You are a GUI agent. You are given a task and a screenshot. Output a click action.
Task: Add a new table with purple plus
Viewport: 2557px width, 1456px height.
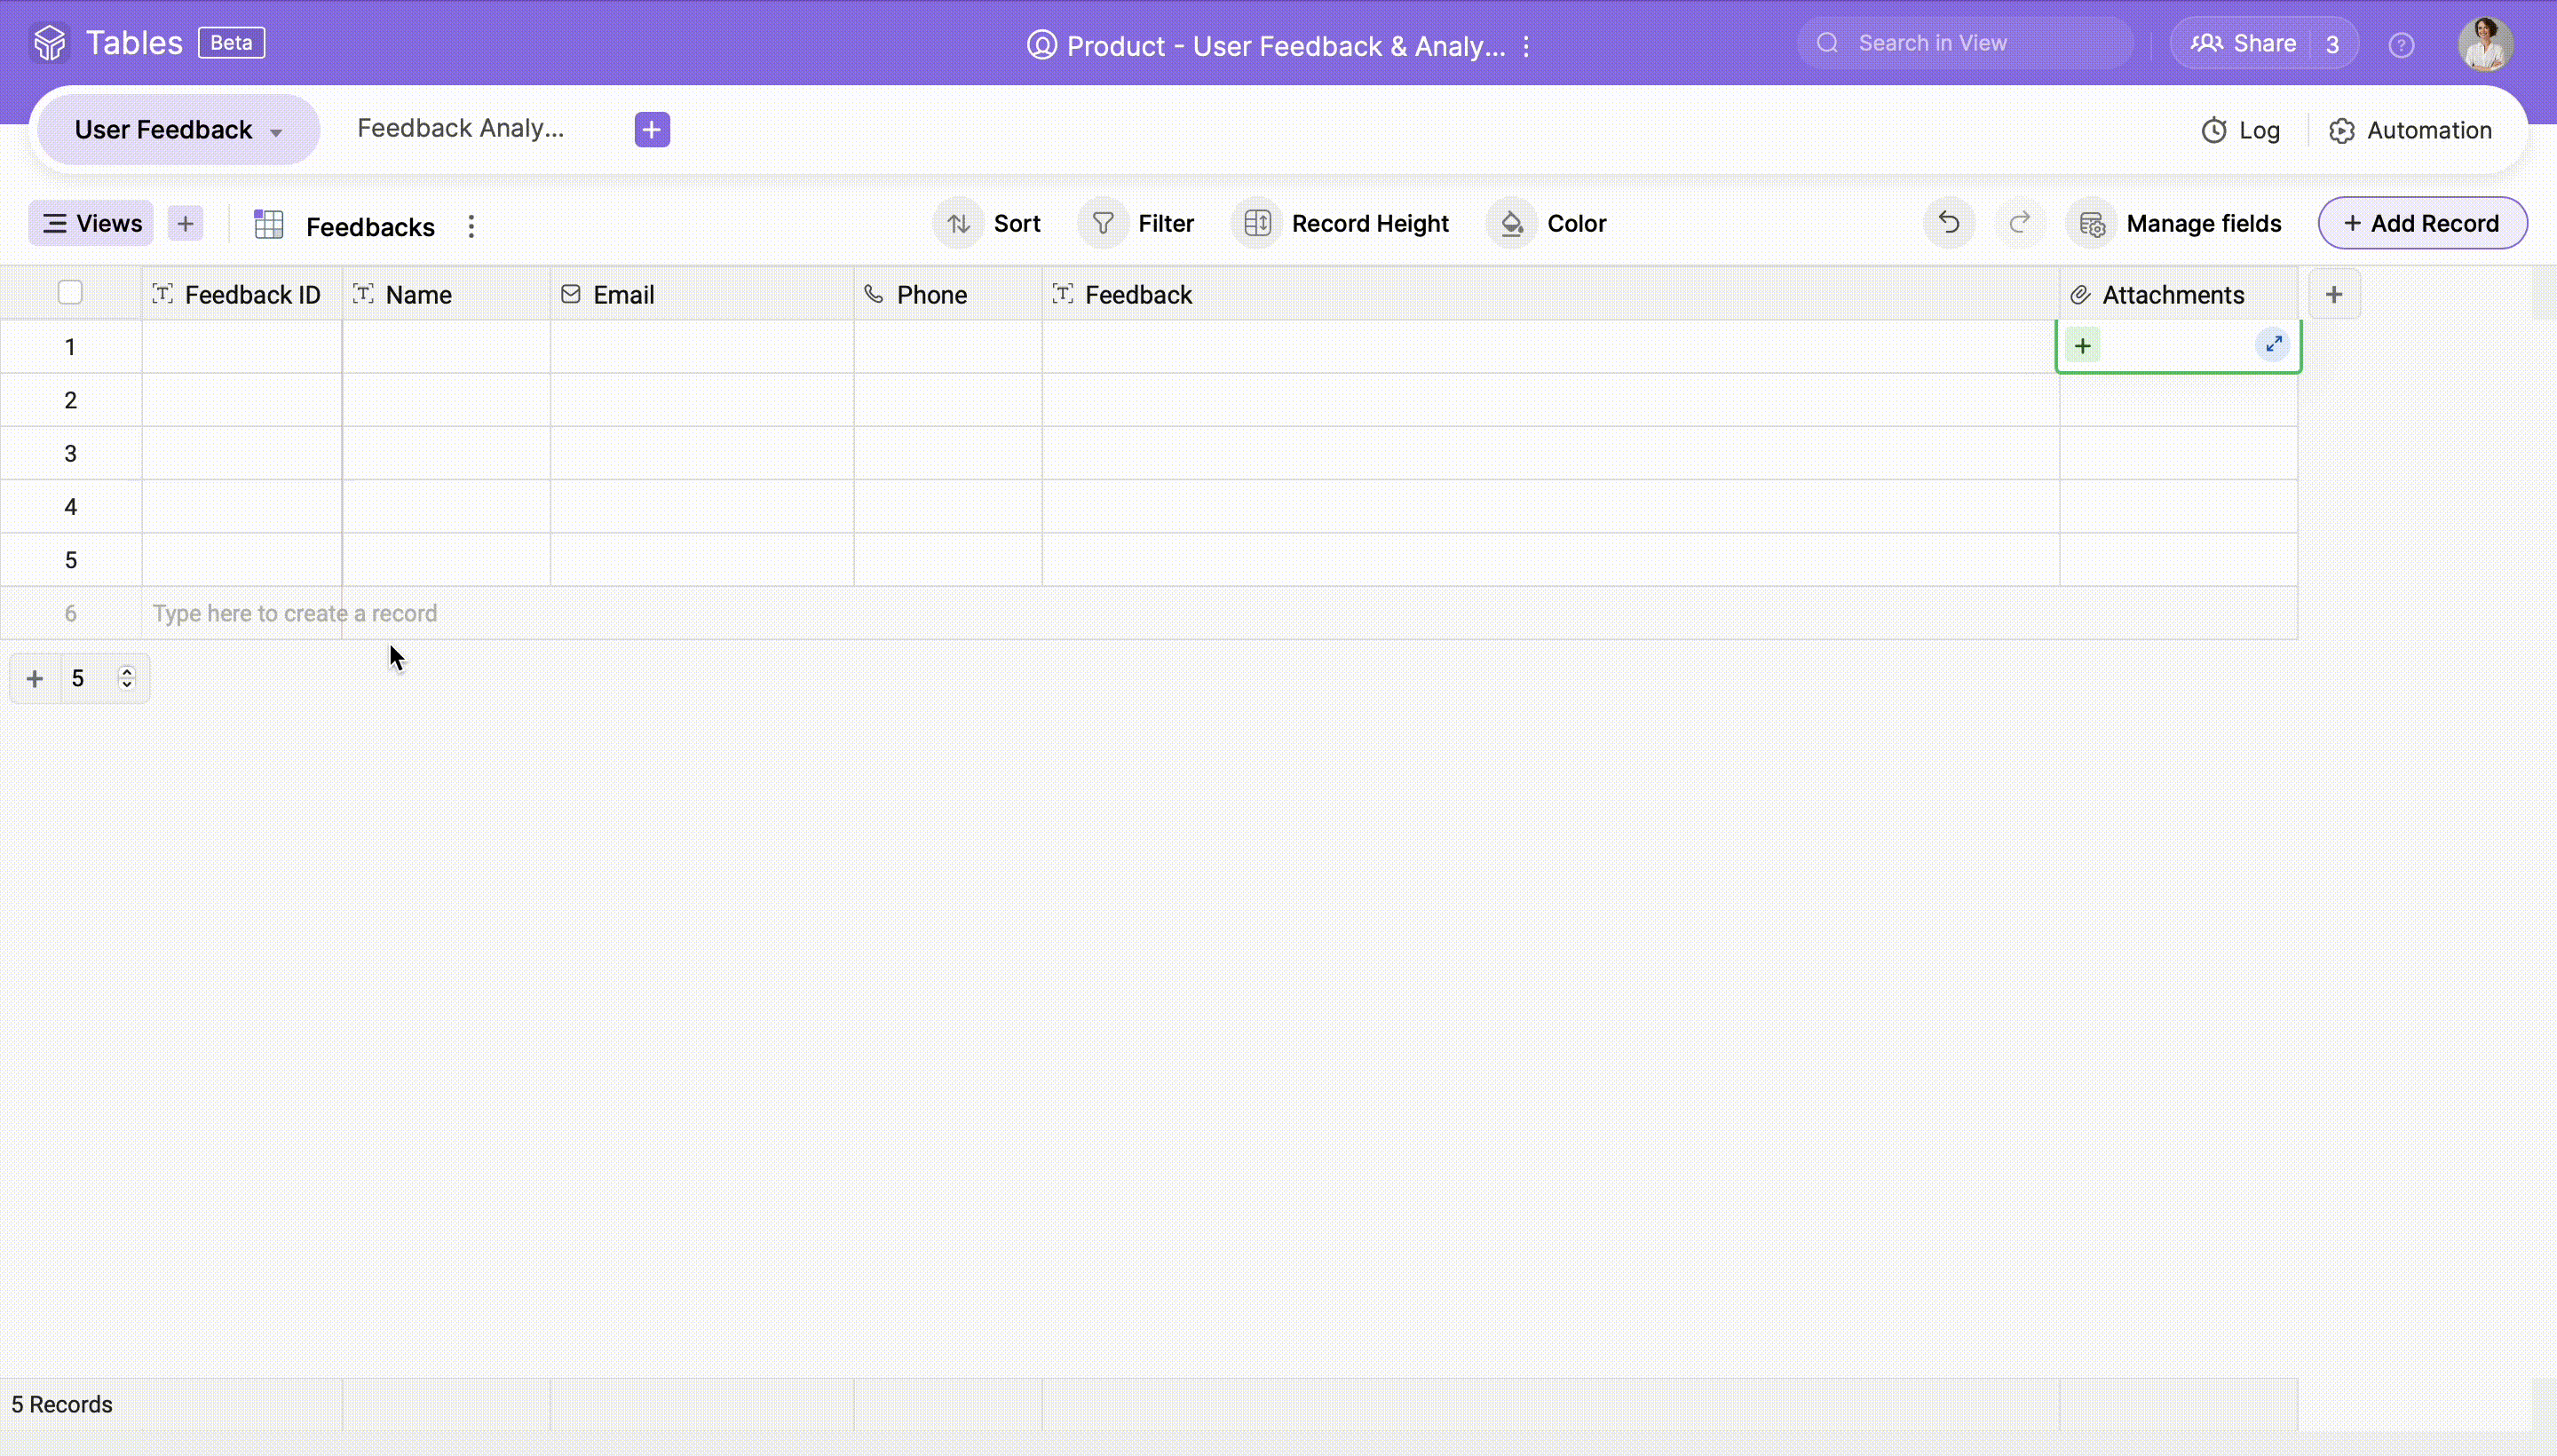point(652,129)
